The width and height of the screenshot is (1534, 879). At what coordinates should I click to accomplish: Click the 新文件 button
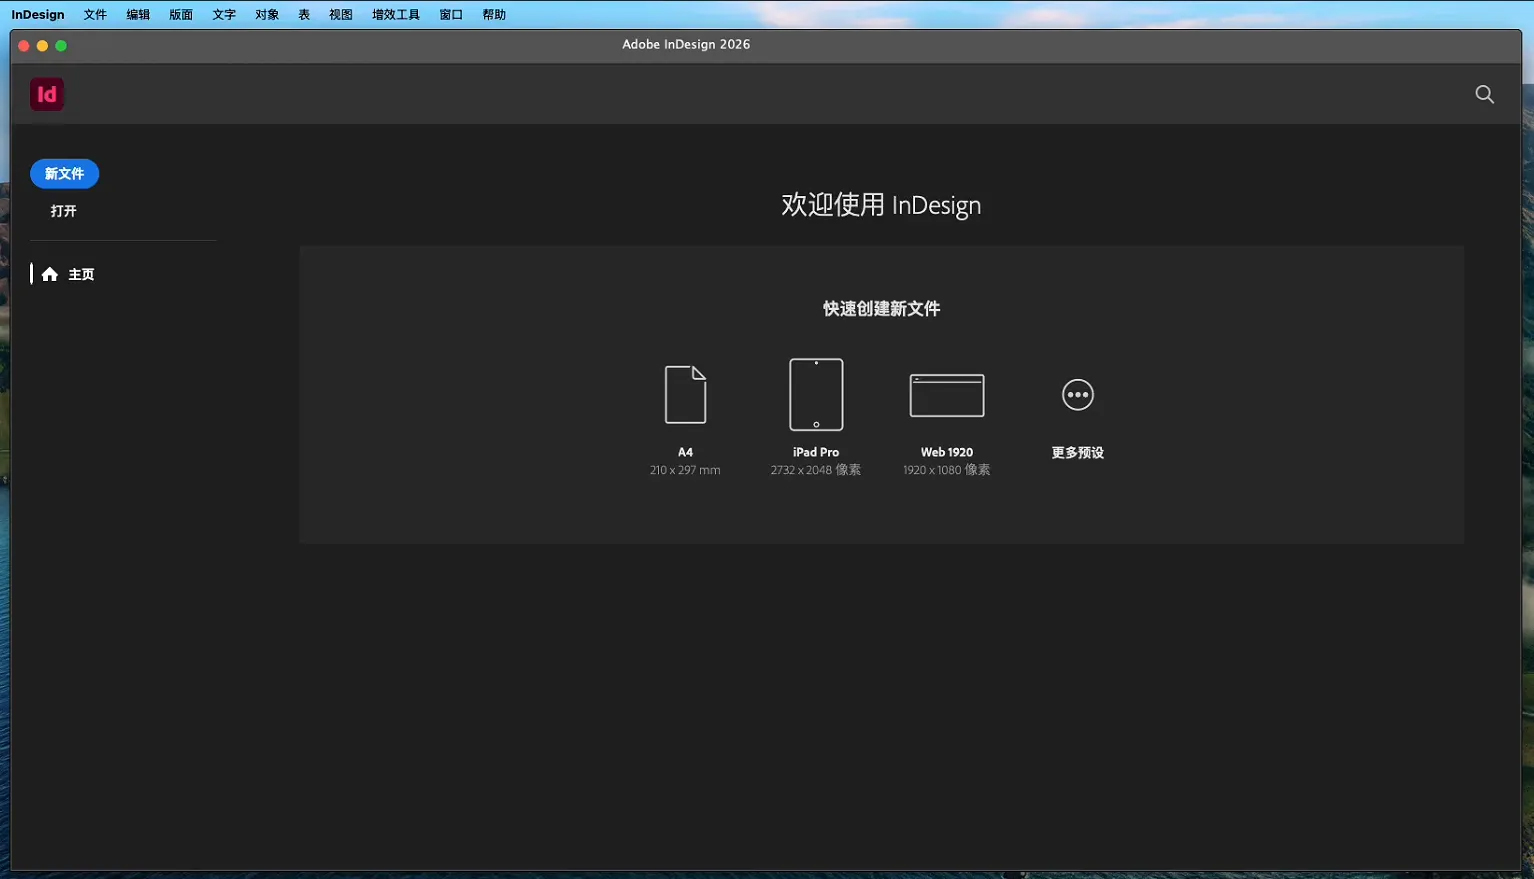64,173
